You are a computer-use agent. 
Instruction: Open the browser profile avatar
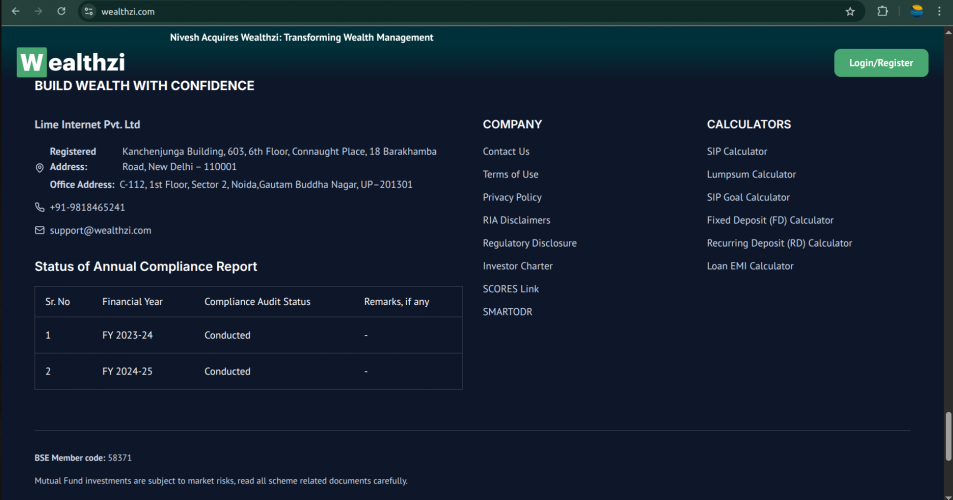tap(917, 11)
